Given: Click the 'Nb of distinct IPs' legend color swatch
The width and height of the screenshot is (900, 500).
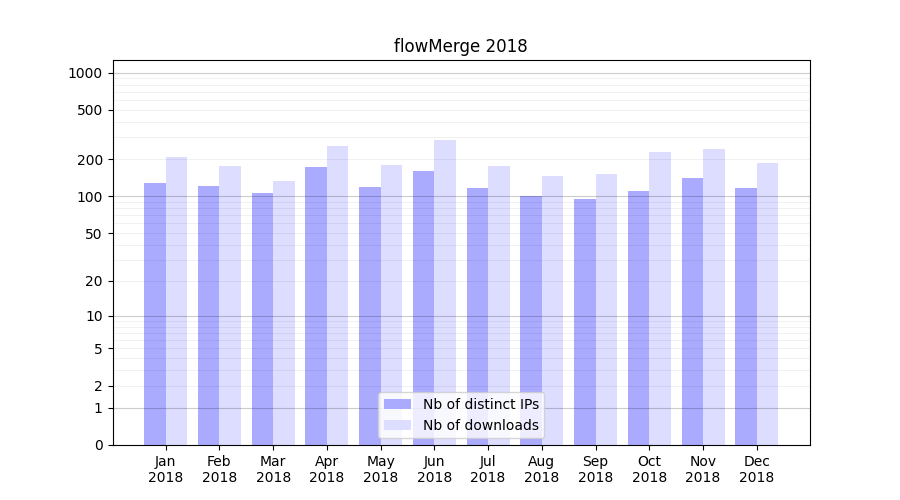Looking at the screenshot, I should (x=397, y=404).
